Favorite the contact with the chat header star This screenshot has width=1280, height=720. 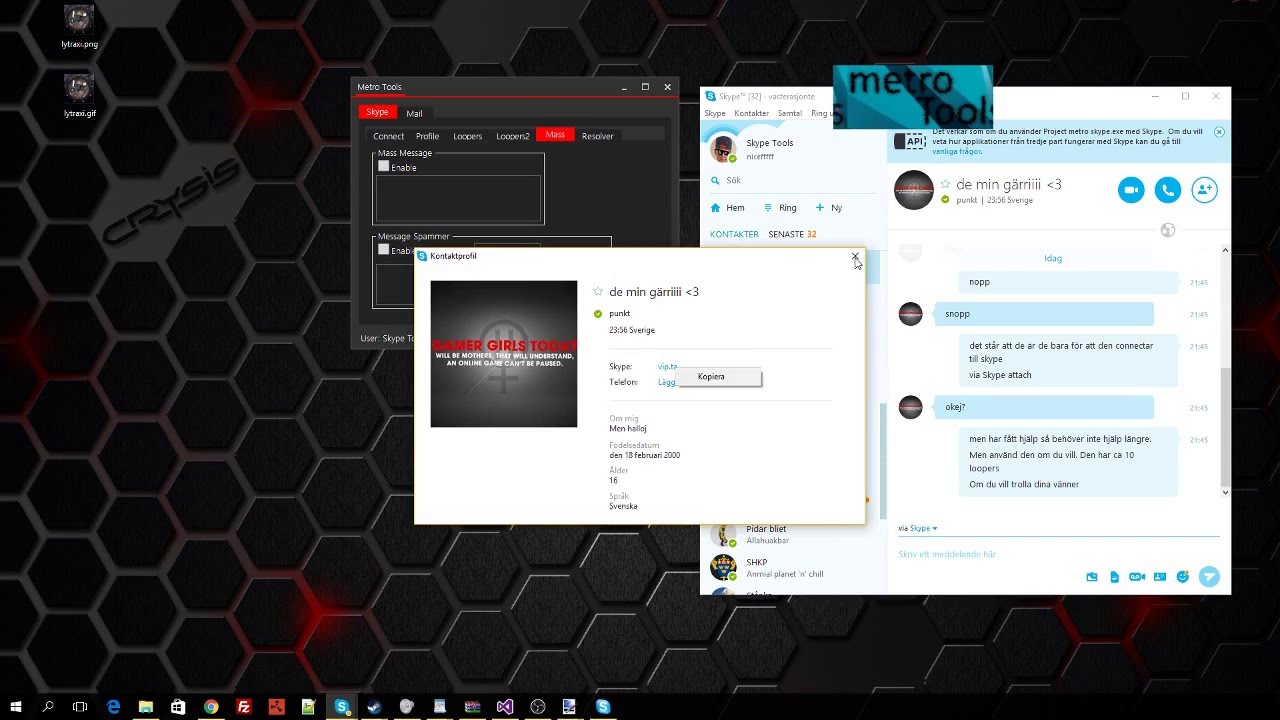coord(945,184)
